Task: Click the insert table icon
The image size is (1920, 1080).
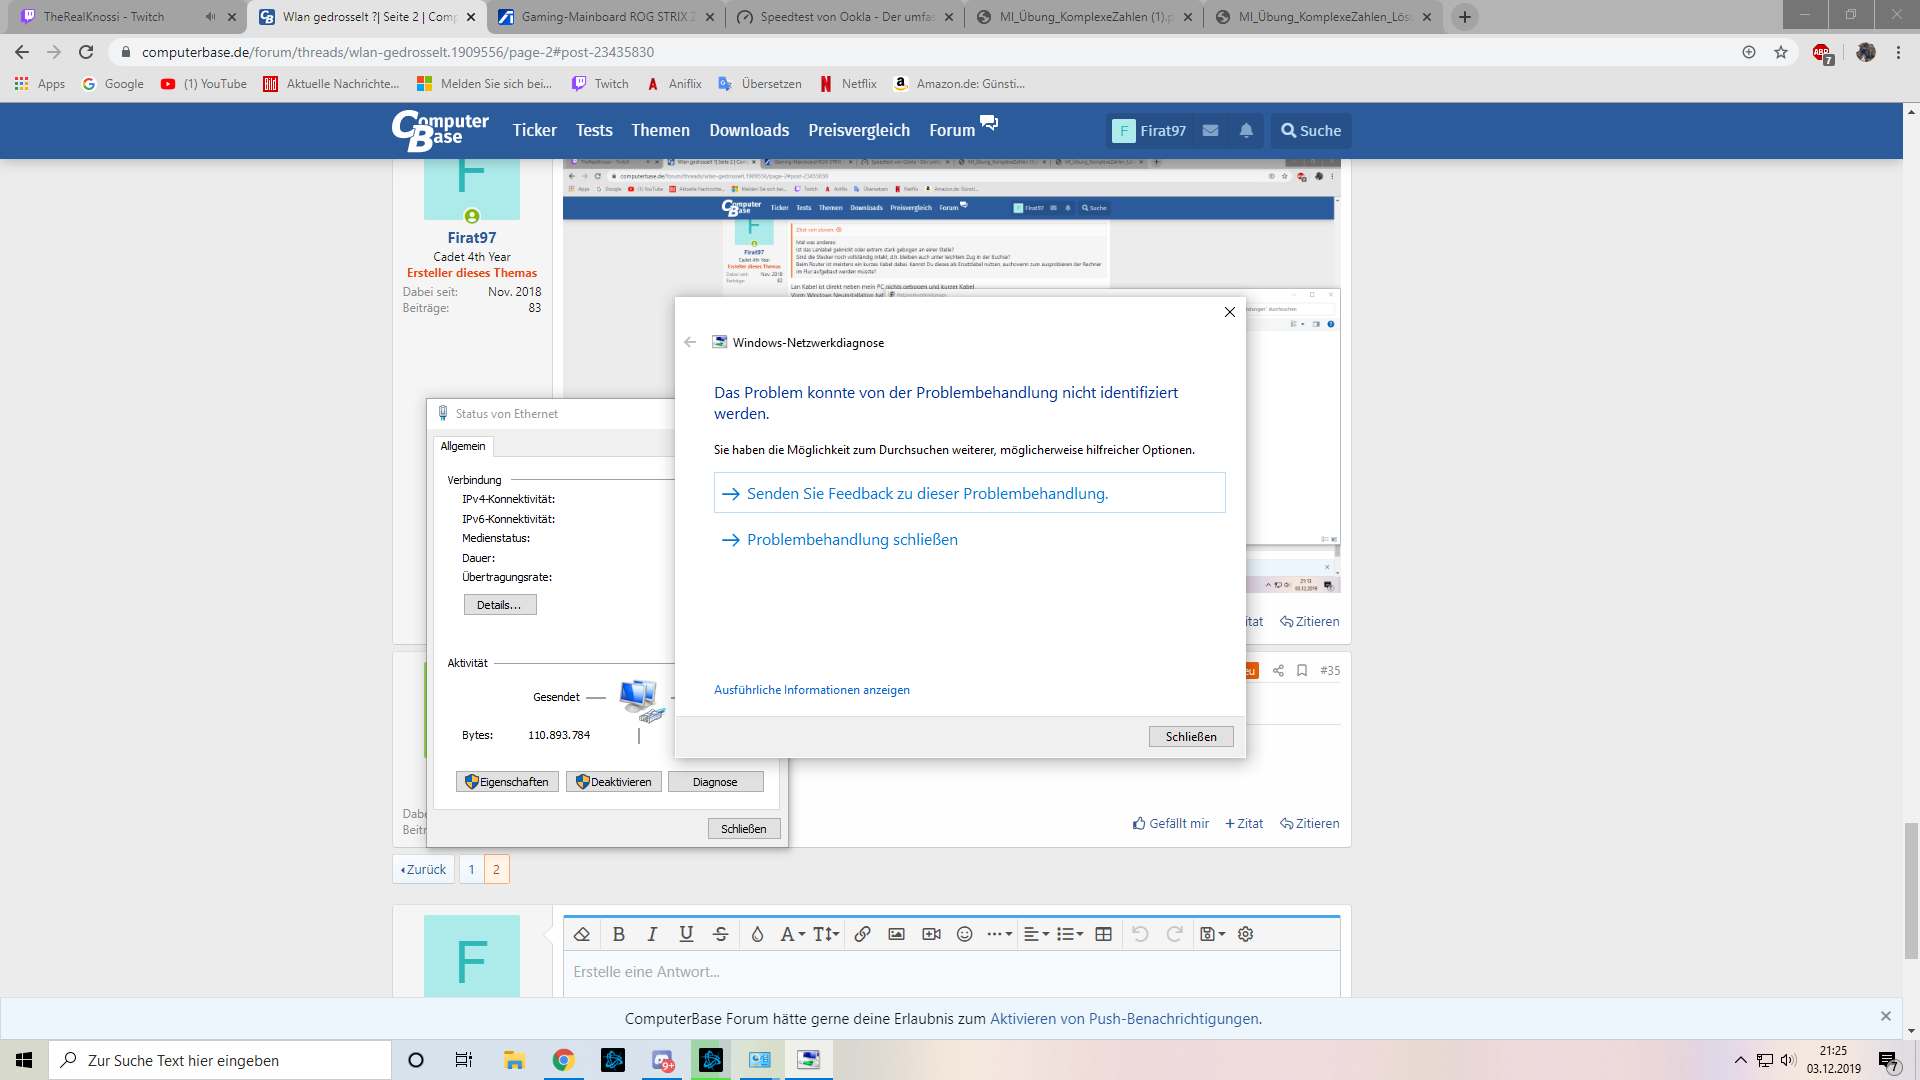Action: pyautogui.click(x=1103, y=934)
